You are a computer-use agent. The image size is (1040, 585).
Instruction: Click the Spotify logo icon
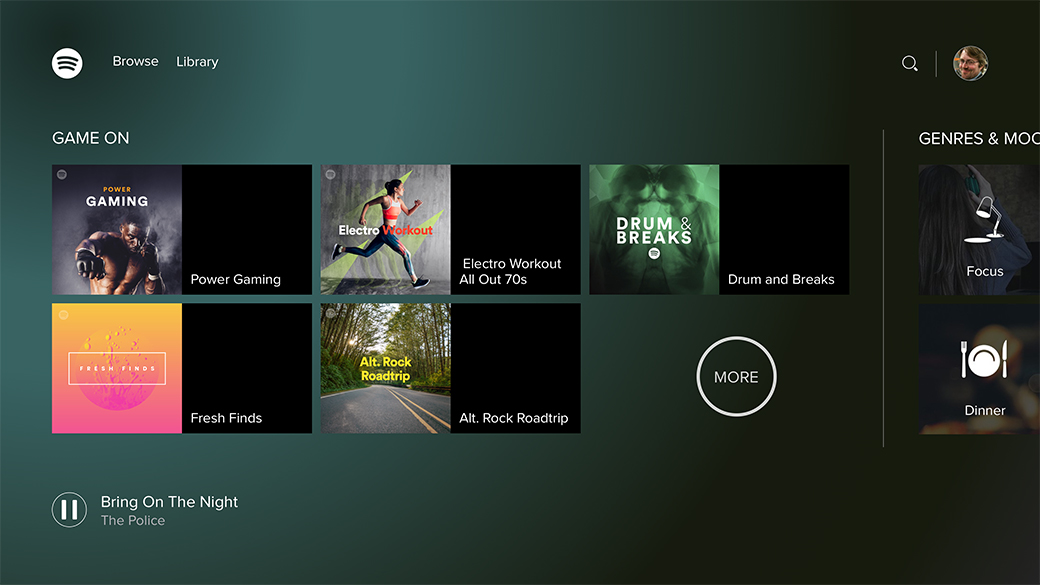click(x=67, y=63)
